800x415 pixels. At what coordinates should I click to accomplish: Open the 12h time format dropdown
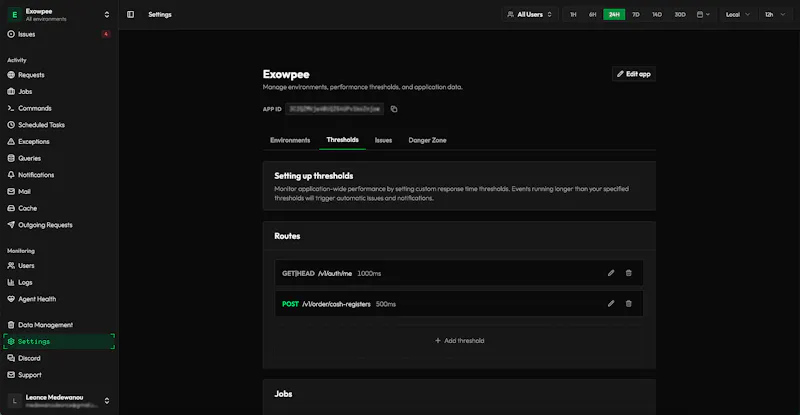[x=774, y=14]
